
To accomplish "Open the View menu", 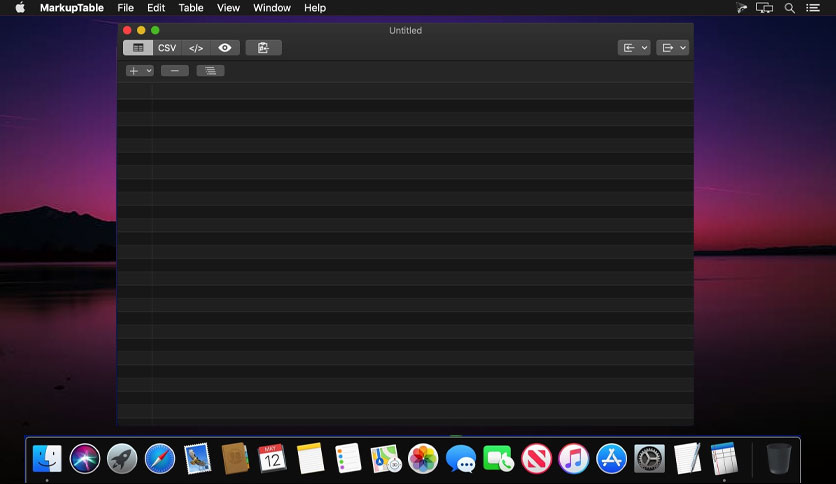I will click(228, 8).
